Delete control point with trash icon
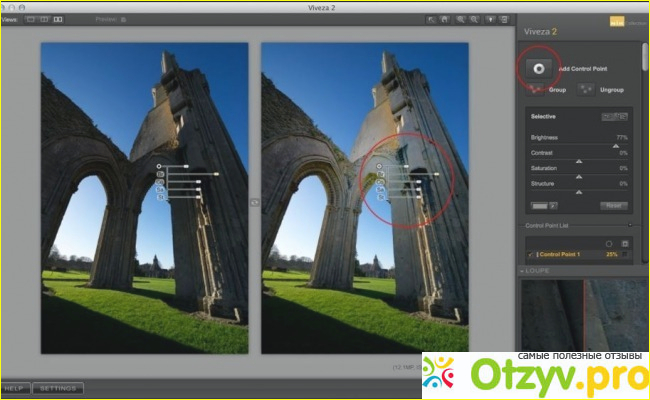Viewport: 650px width, 400px height. point(625,243)
